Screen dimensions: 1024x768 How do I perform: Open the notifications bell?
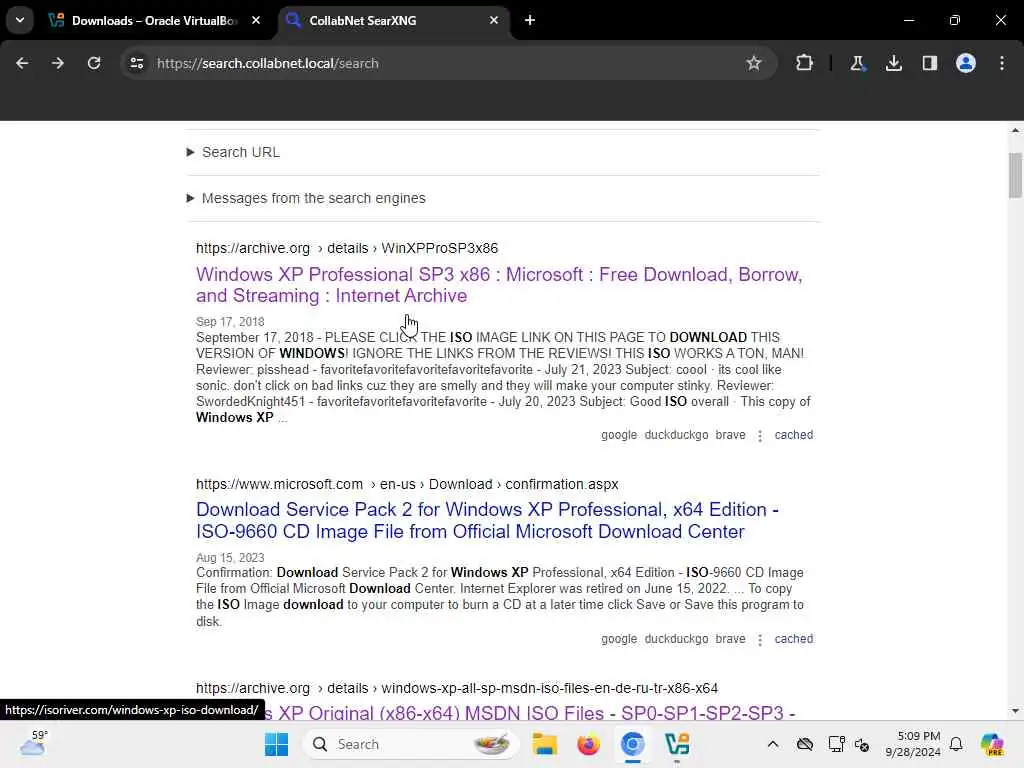956,744
